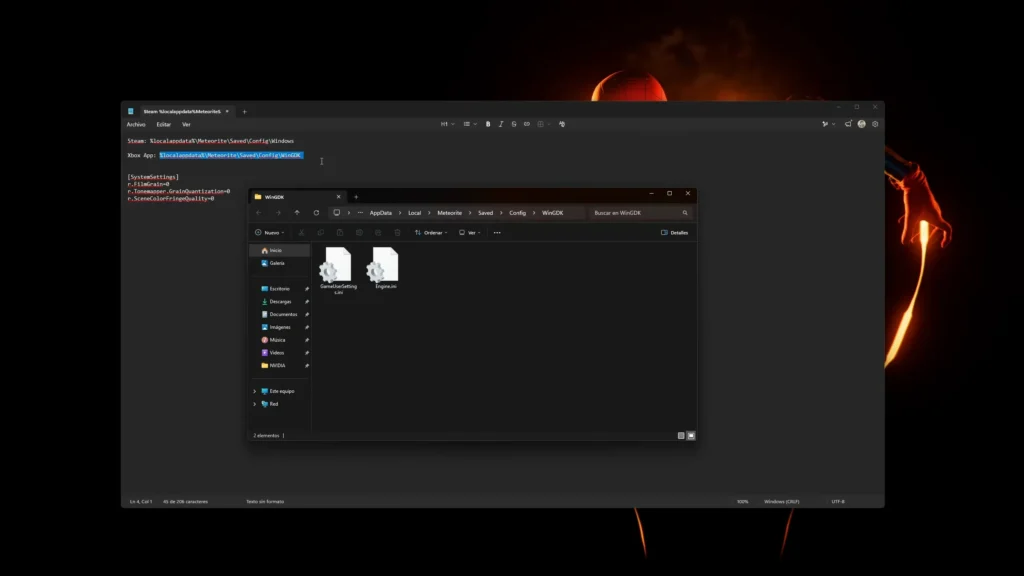This screenshot has height=576, width=1024.
Task: Toggle bold formatting in Notepad
Action: click(x=488, y=124)
